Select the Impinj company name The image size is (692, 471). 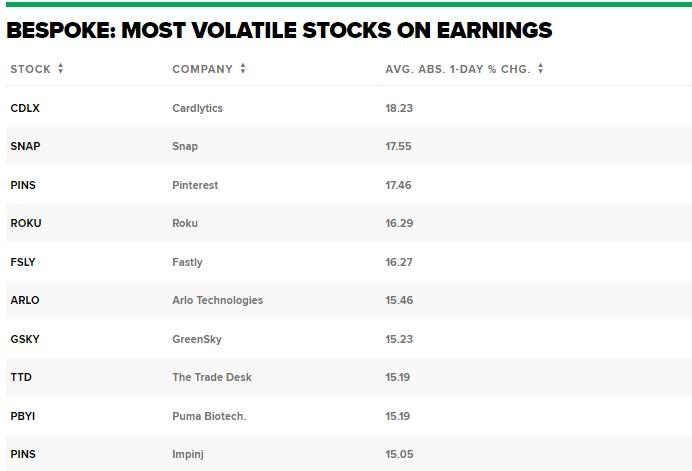coord(187,454)
